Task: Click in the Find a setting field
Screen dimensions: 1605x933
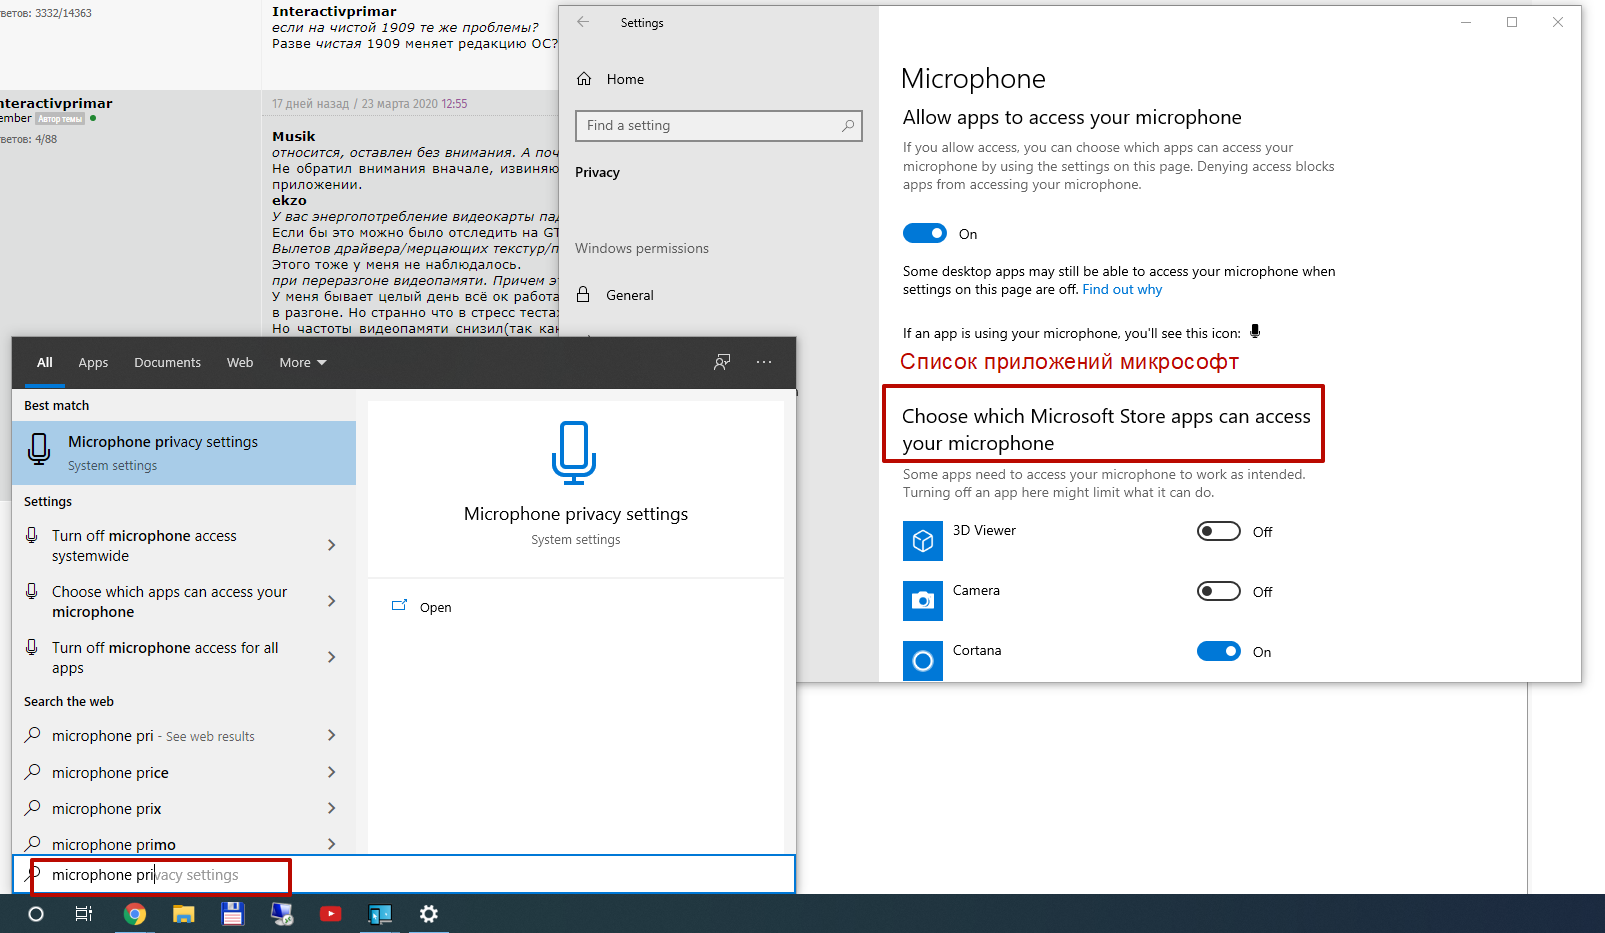Action: coord(718,126)
